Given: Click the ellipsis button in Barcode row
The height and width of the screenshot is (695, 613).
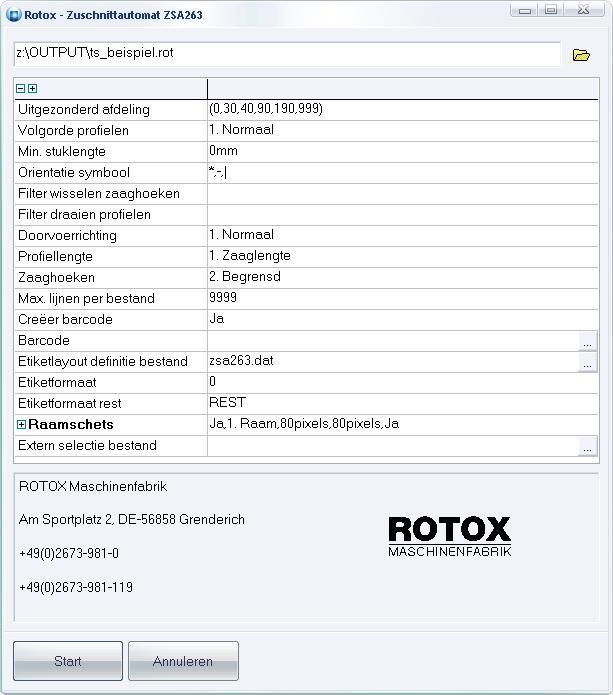Looking at the screenshot, I should point(588,341).
